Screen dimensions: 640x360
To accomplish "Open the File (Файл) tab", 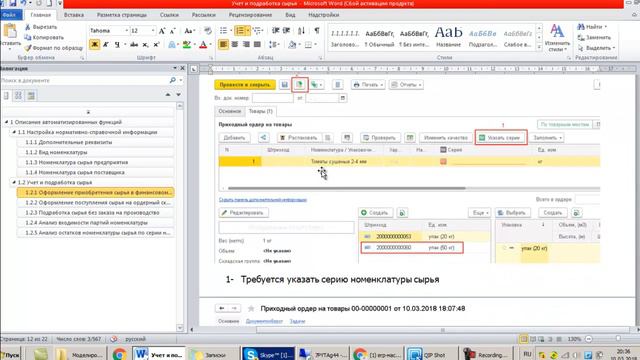I will point(9,15).
